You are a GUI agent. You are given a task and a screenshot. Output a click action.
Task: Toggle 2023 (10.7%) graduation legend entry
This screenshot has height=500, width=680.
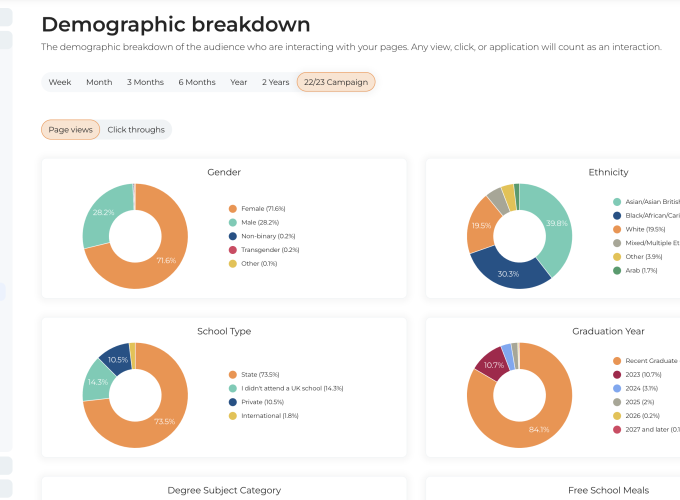[x=637, y=375]
